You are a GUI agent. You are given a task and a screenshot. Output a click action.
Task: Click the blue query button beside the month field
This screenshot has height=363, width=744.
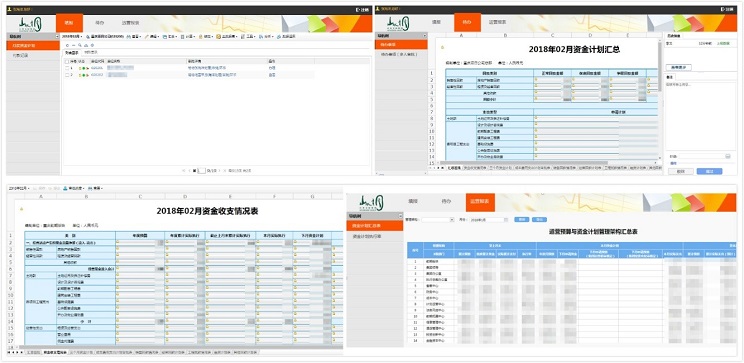click(522, 220)
